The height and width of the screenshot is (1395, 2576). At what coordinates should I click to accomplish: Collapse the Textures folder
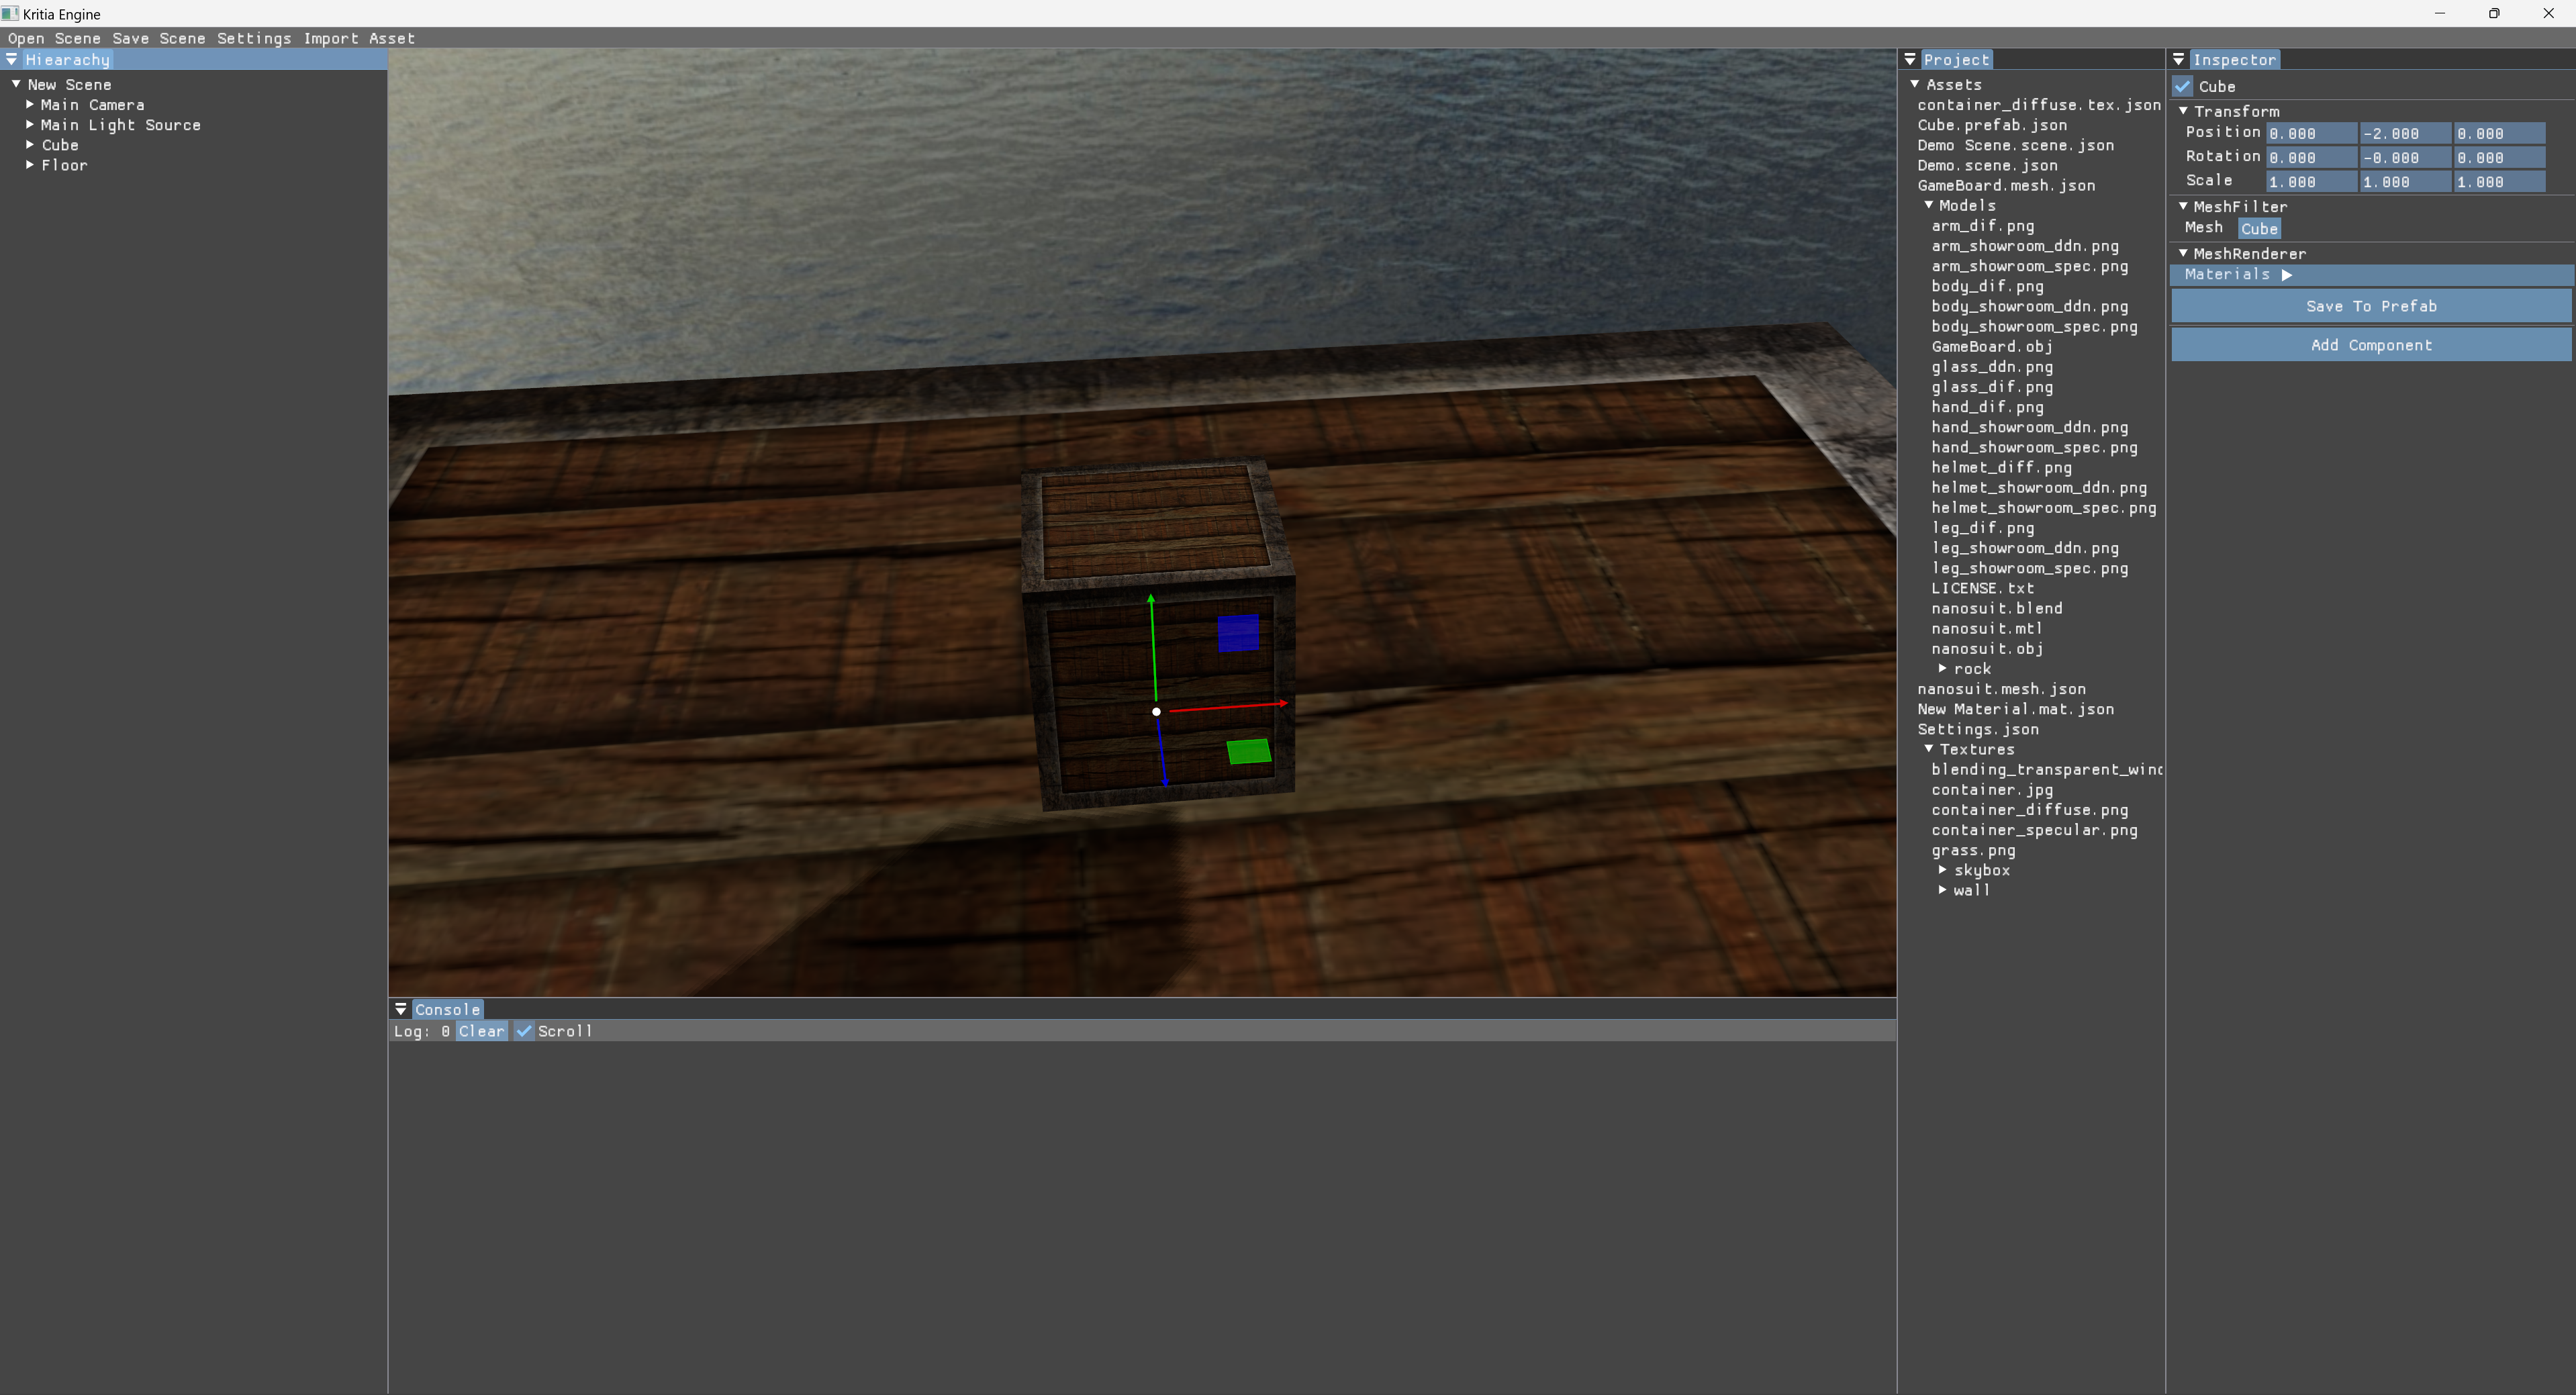point(1928,748)
